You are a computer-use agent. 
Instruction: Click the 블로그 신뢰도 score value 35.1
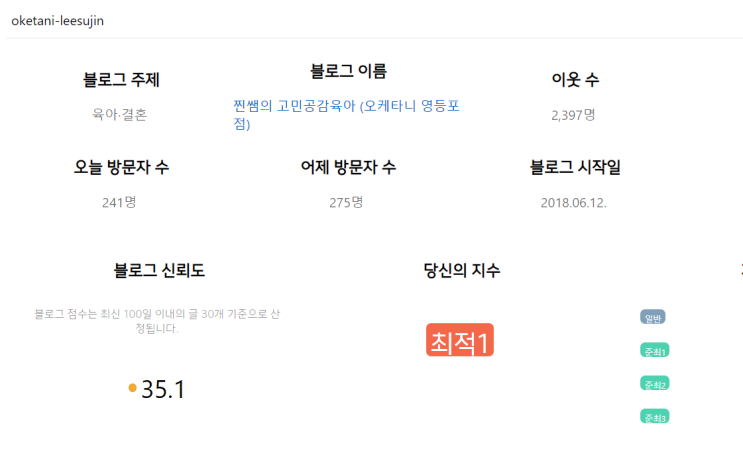163,390
